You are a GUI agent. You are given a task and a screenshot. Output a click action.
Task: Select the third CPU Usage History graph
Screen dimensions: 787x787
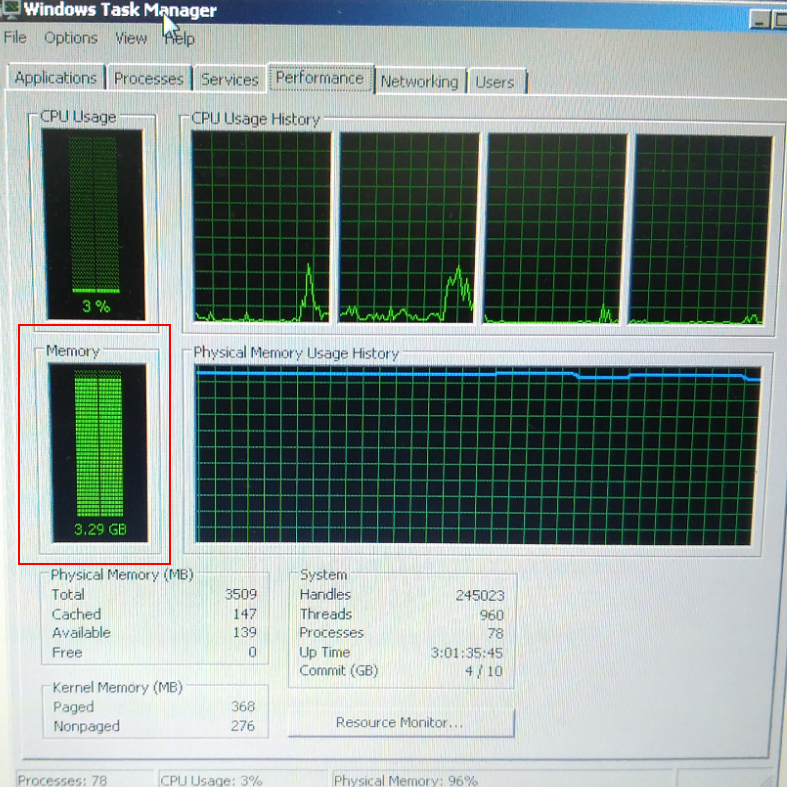[555, 229]
